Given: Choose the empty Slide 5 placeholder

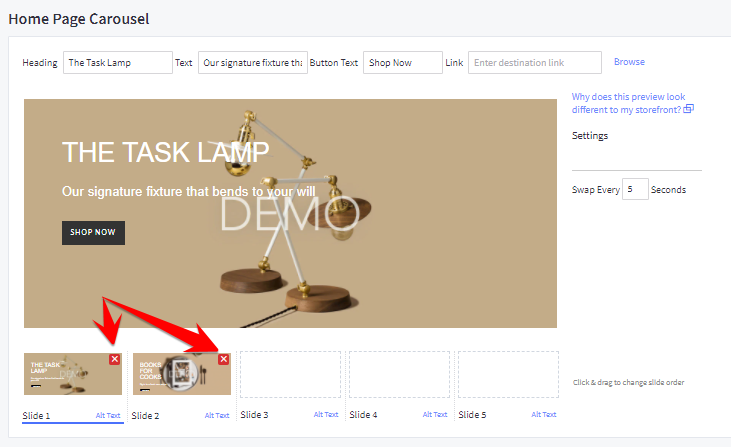Looking at the screenshot, I should pos(509,374).
